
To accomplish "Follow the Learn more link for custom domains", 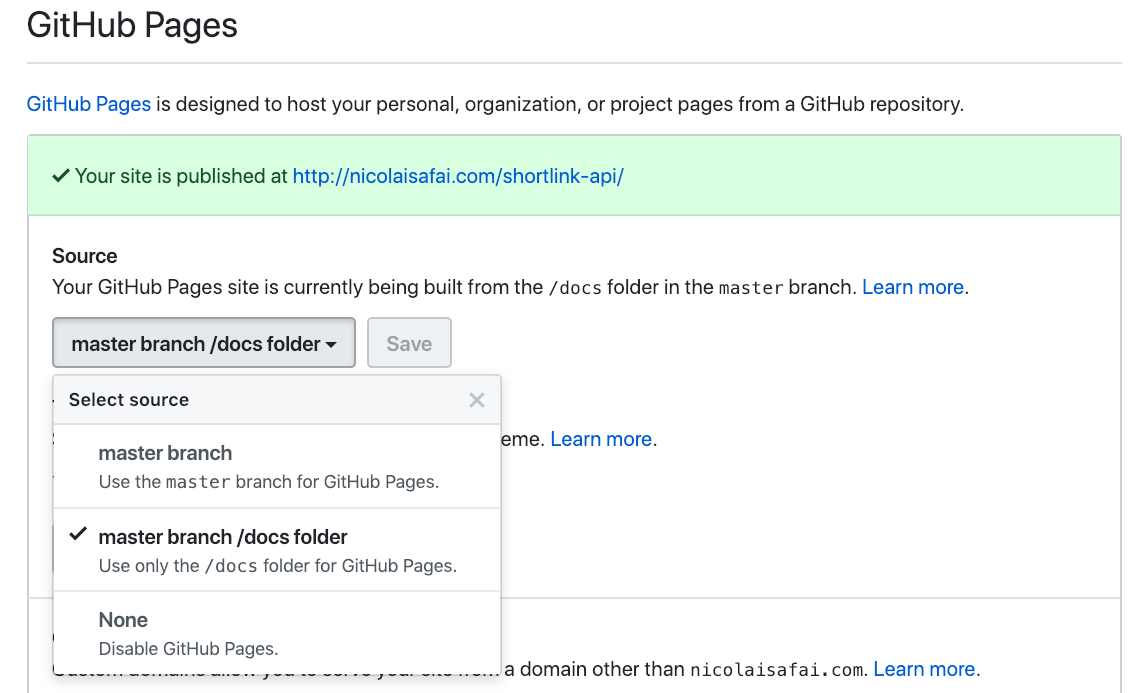I will coord(924,669).
